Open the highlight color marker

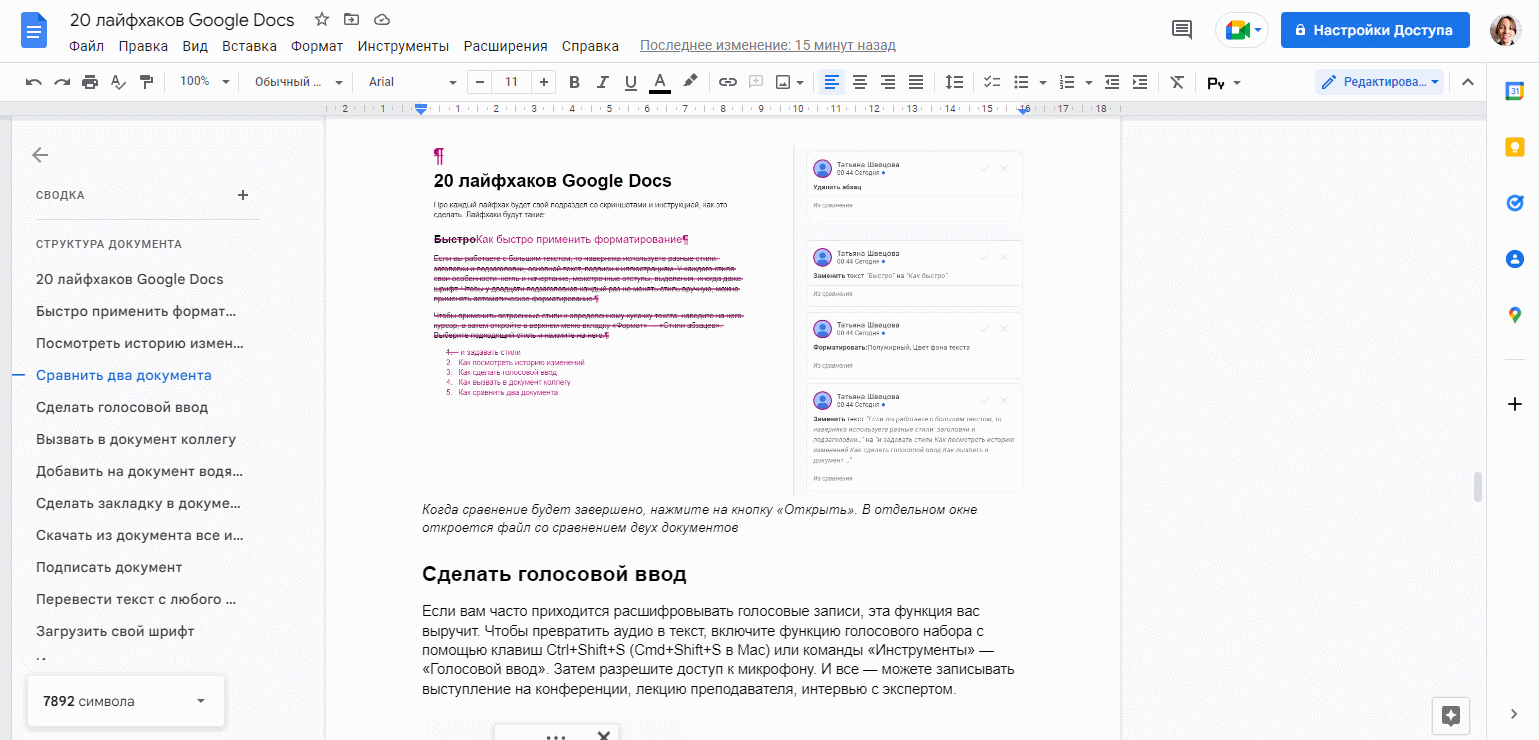coord(689,82)
